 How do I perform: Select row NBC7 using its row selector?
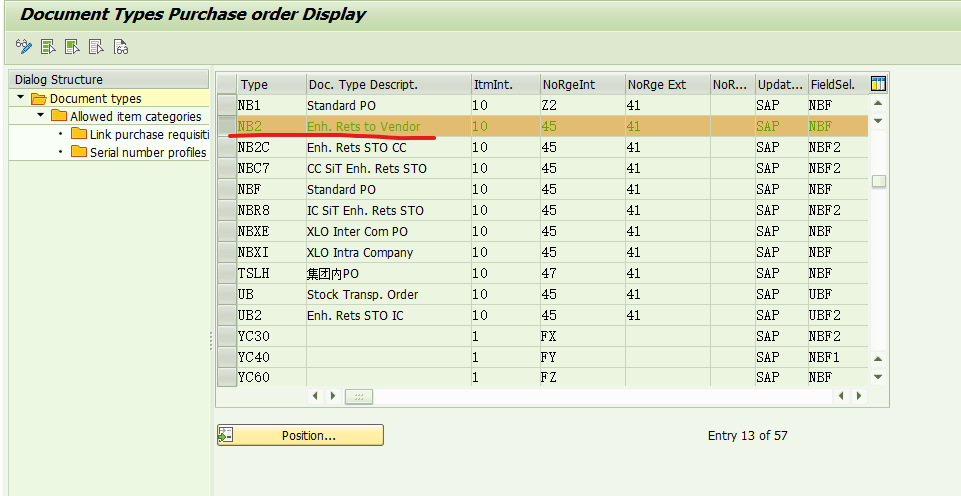(x=227, y=168)
